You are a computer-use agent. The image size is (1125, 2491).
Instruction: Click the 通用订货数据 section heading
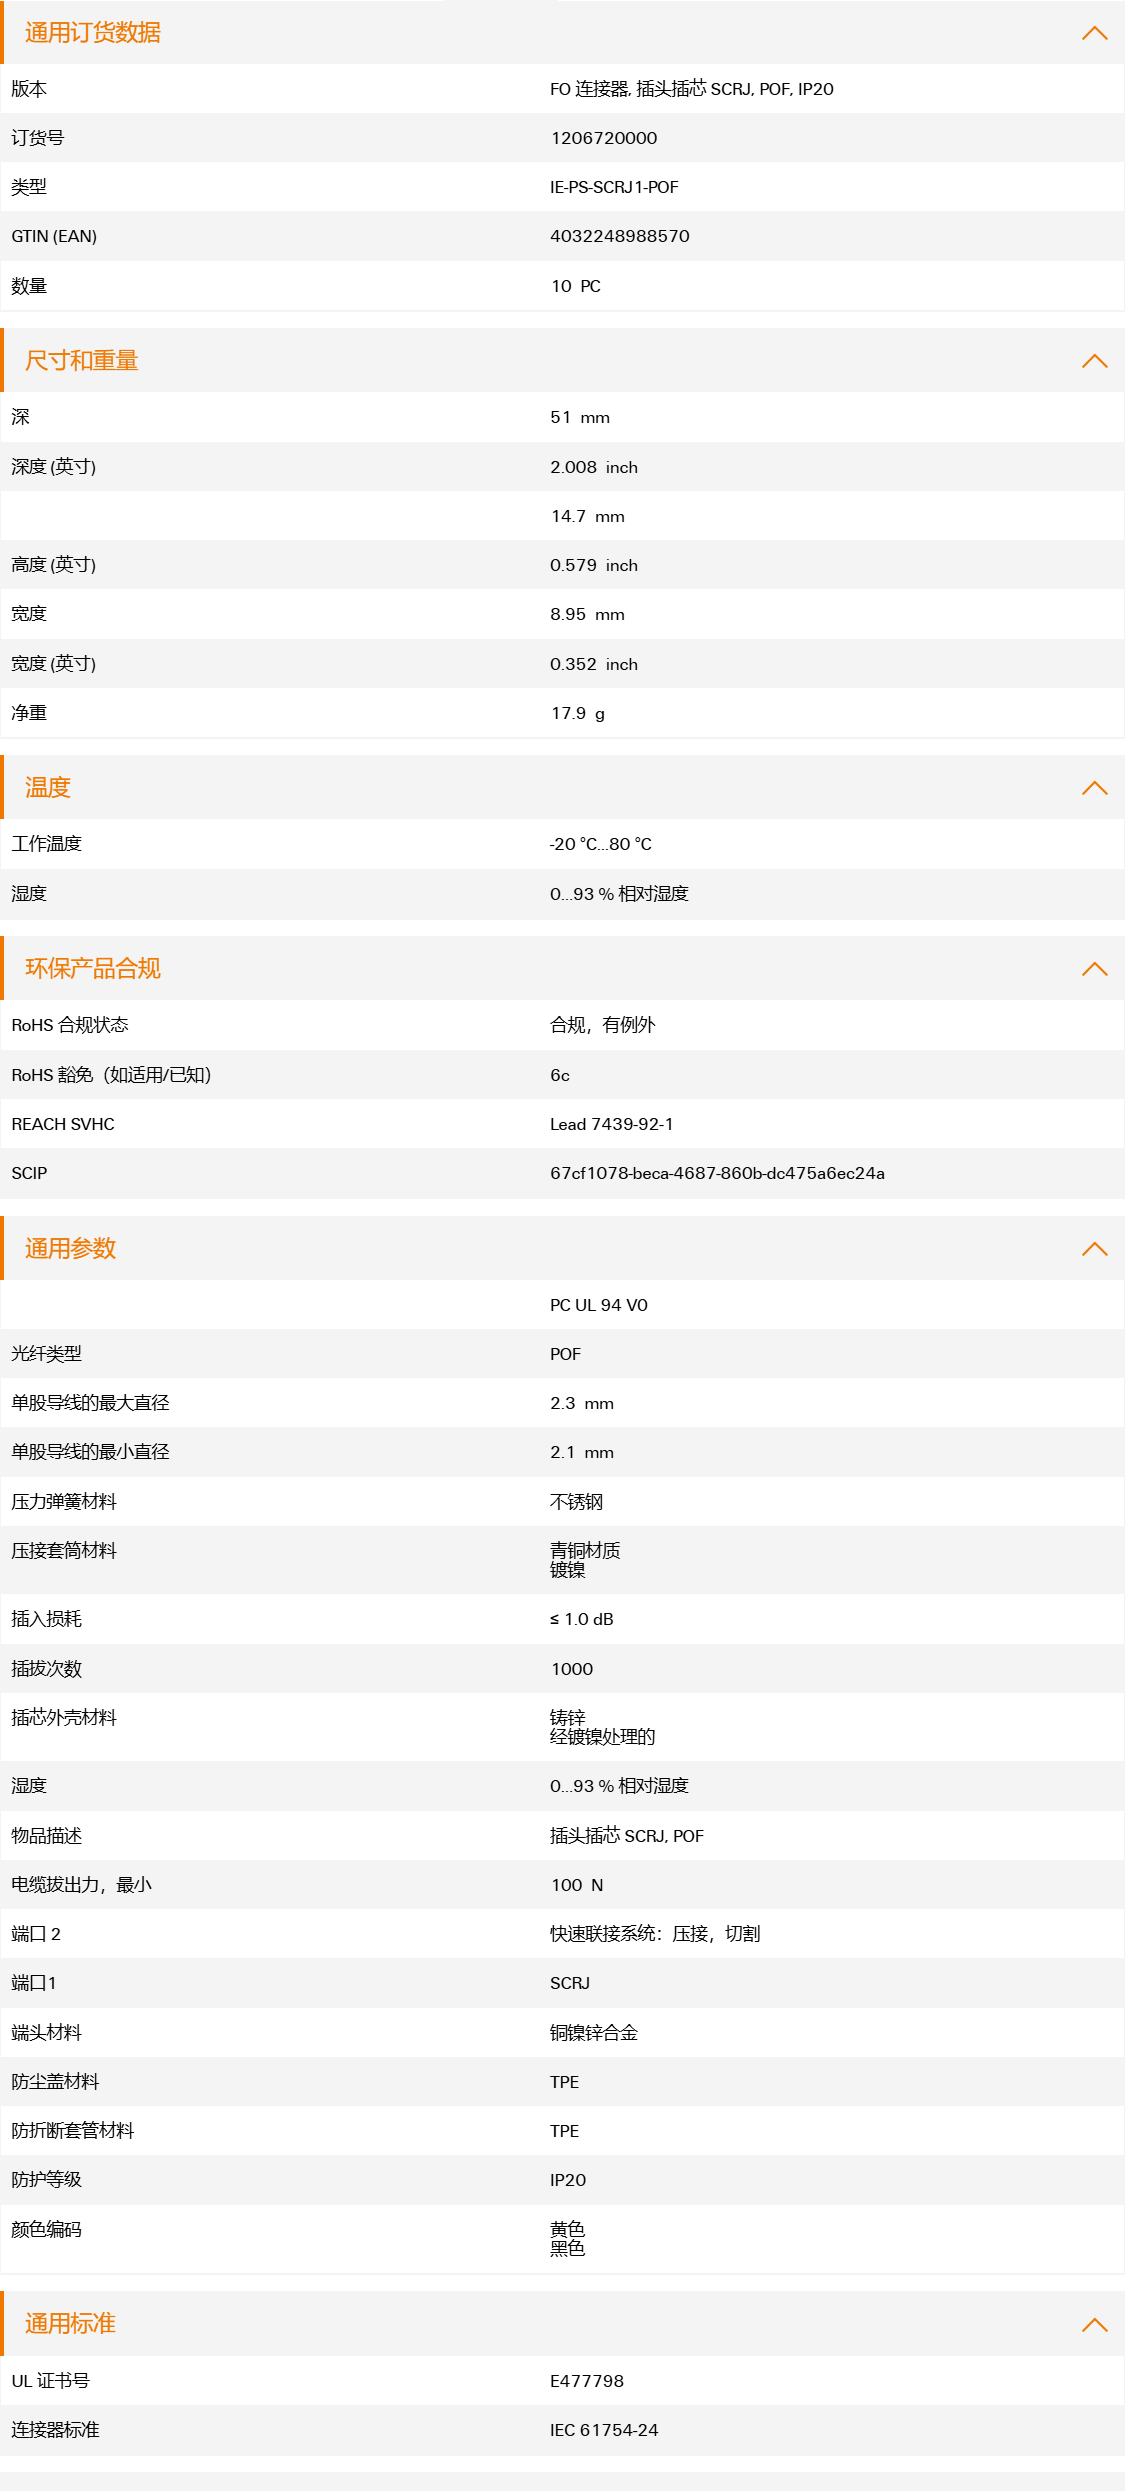(x=93, y=33)
